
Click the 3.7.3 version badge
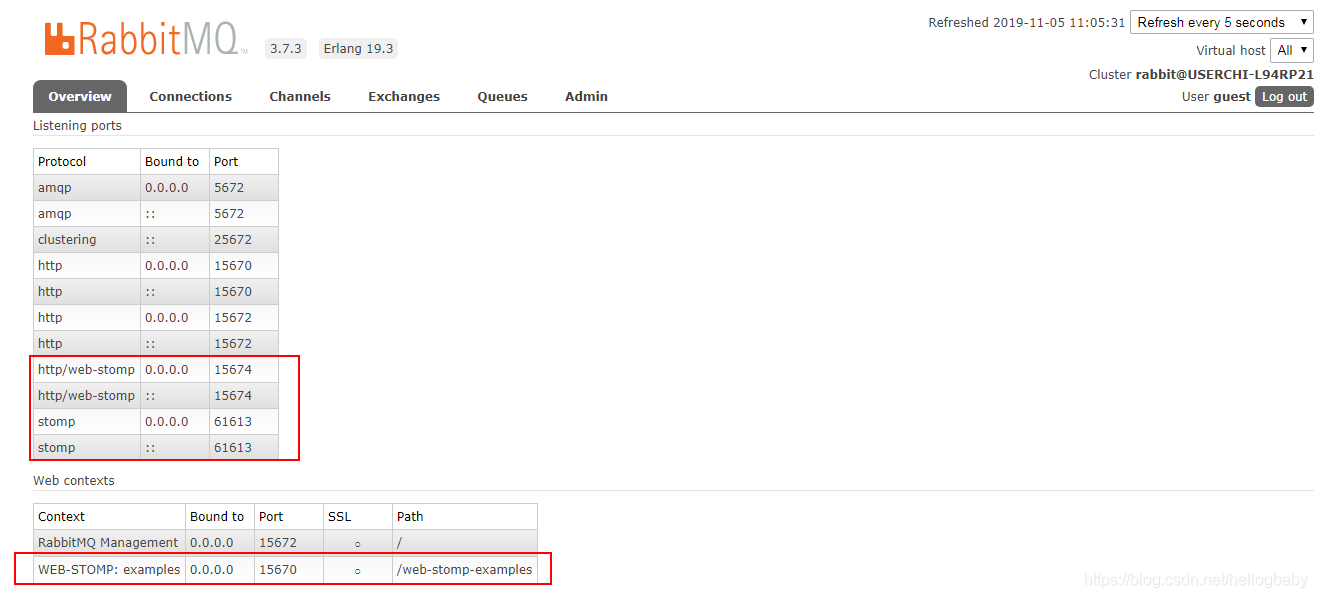click(x=286, y=48)
